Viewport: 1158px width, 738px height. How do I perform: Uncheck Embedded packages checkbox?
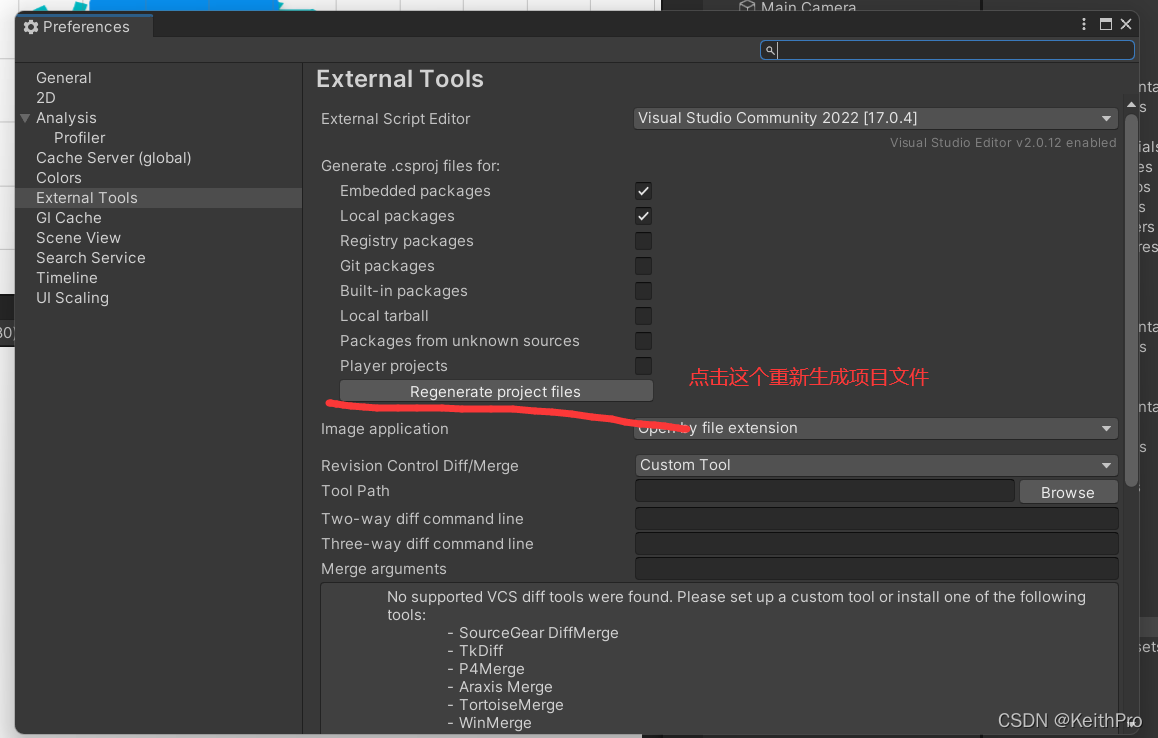pyautogui.click(x=643, y=191)
